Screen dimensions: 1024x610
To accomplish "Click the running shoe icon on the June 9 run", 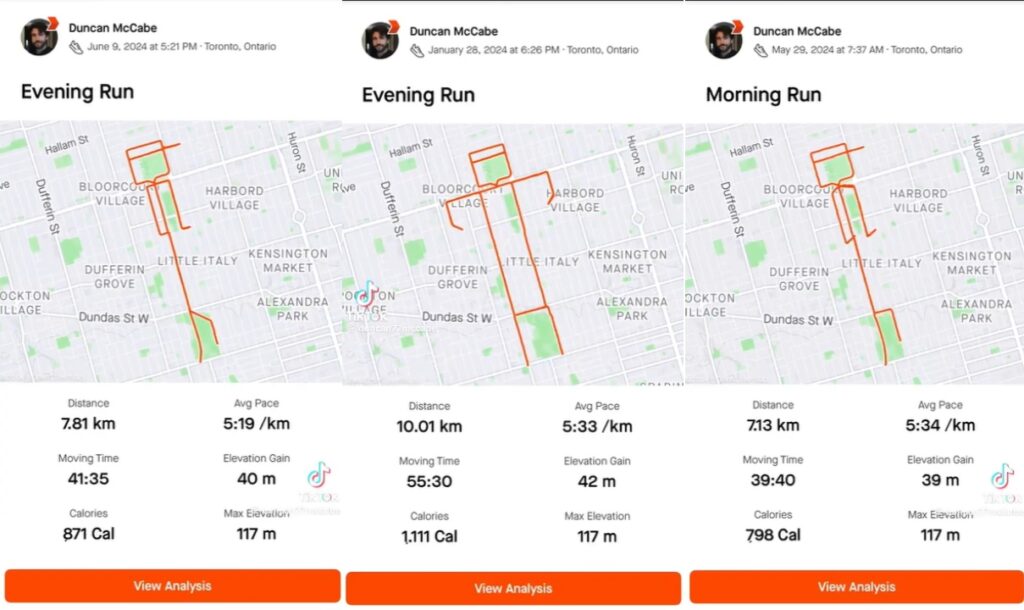I will (x=76, y=46).
